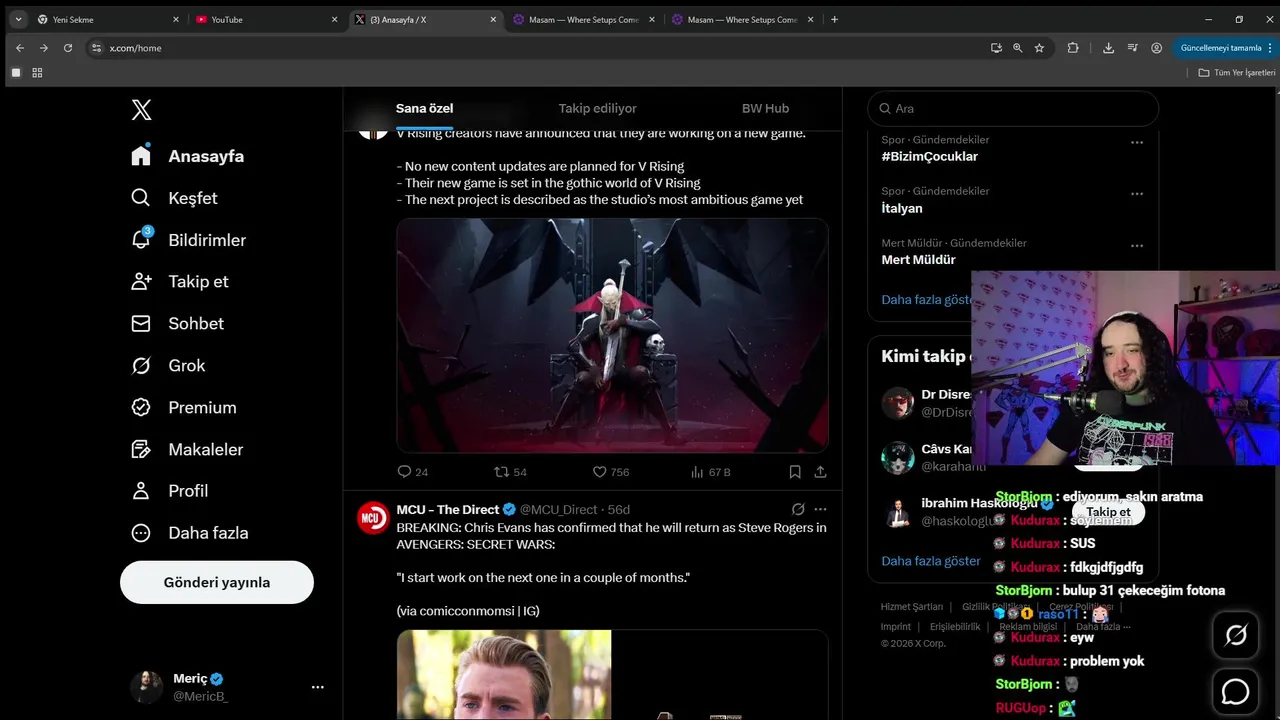This screenshot has width=1280, height=720.
Task: Open the Mert Müldür trending topic
Action: coord(918,260)
